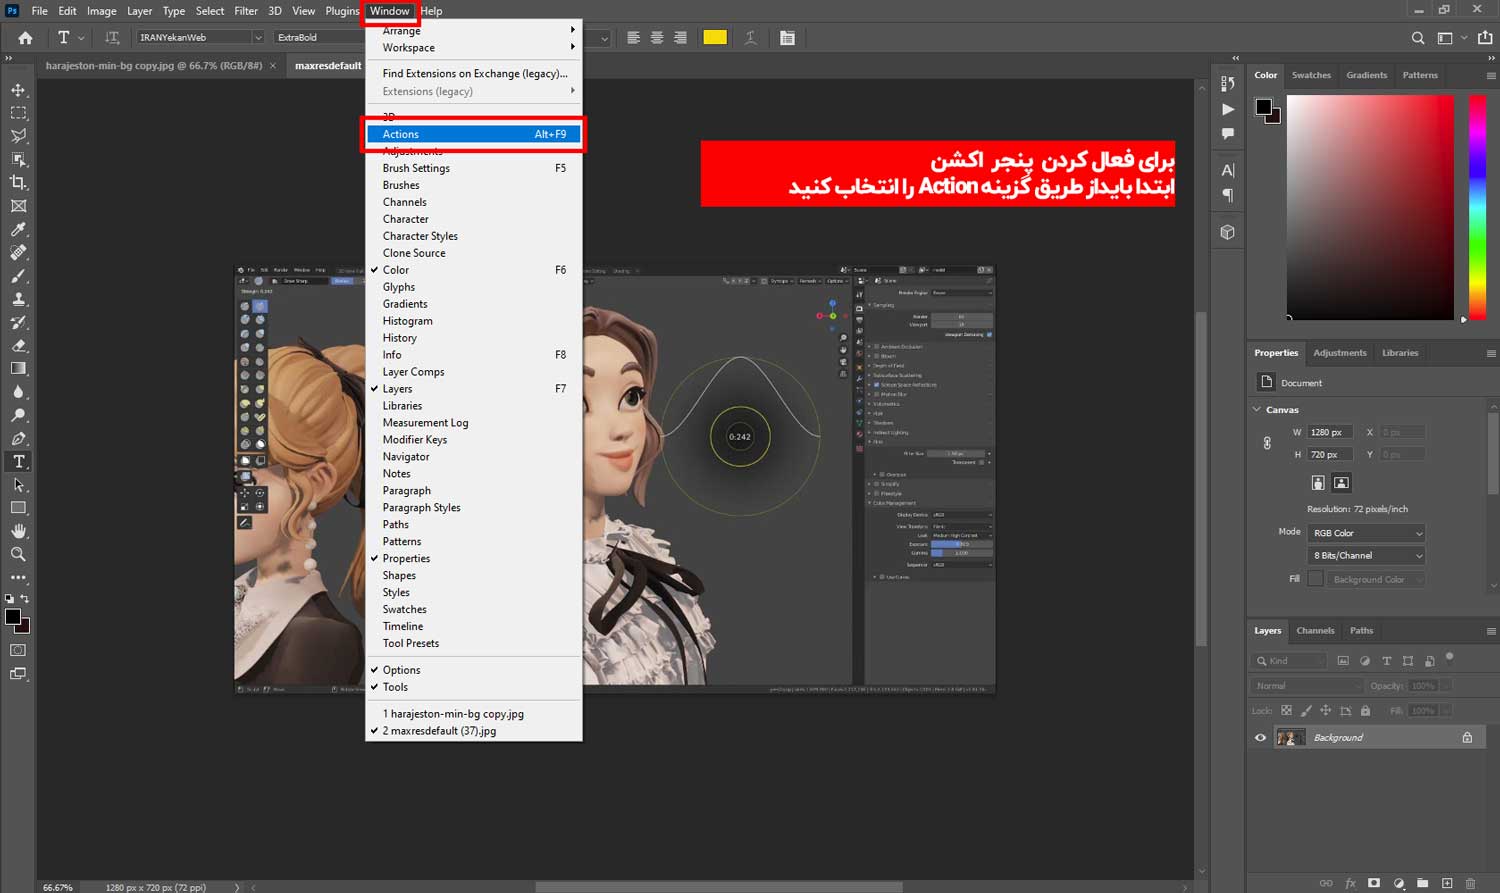
Task: Click the foreground color swatch in Color panel
Action: [1264, 107]
